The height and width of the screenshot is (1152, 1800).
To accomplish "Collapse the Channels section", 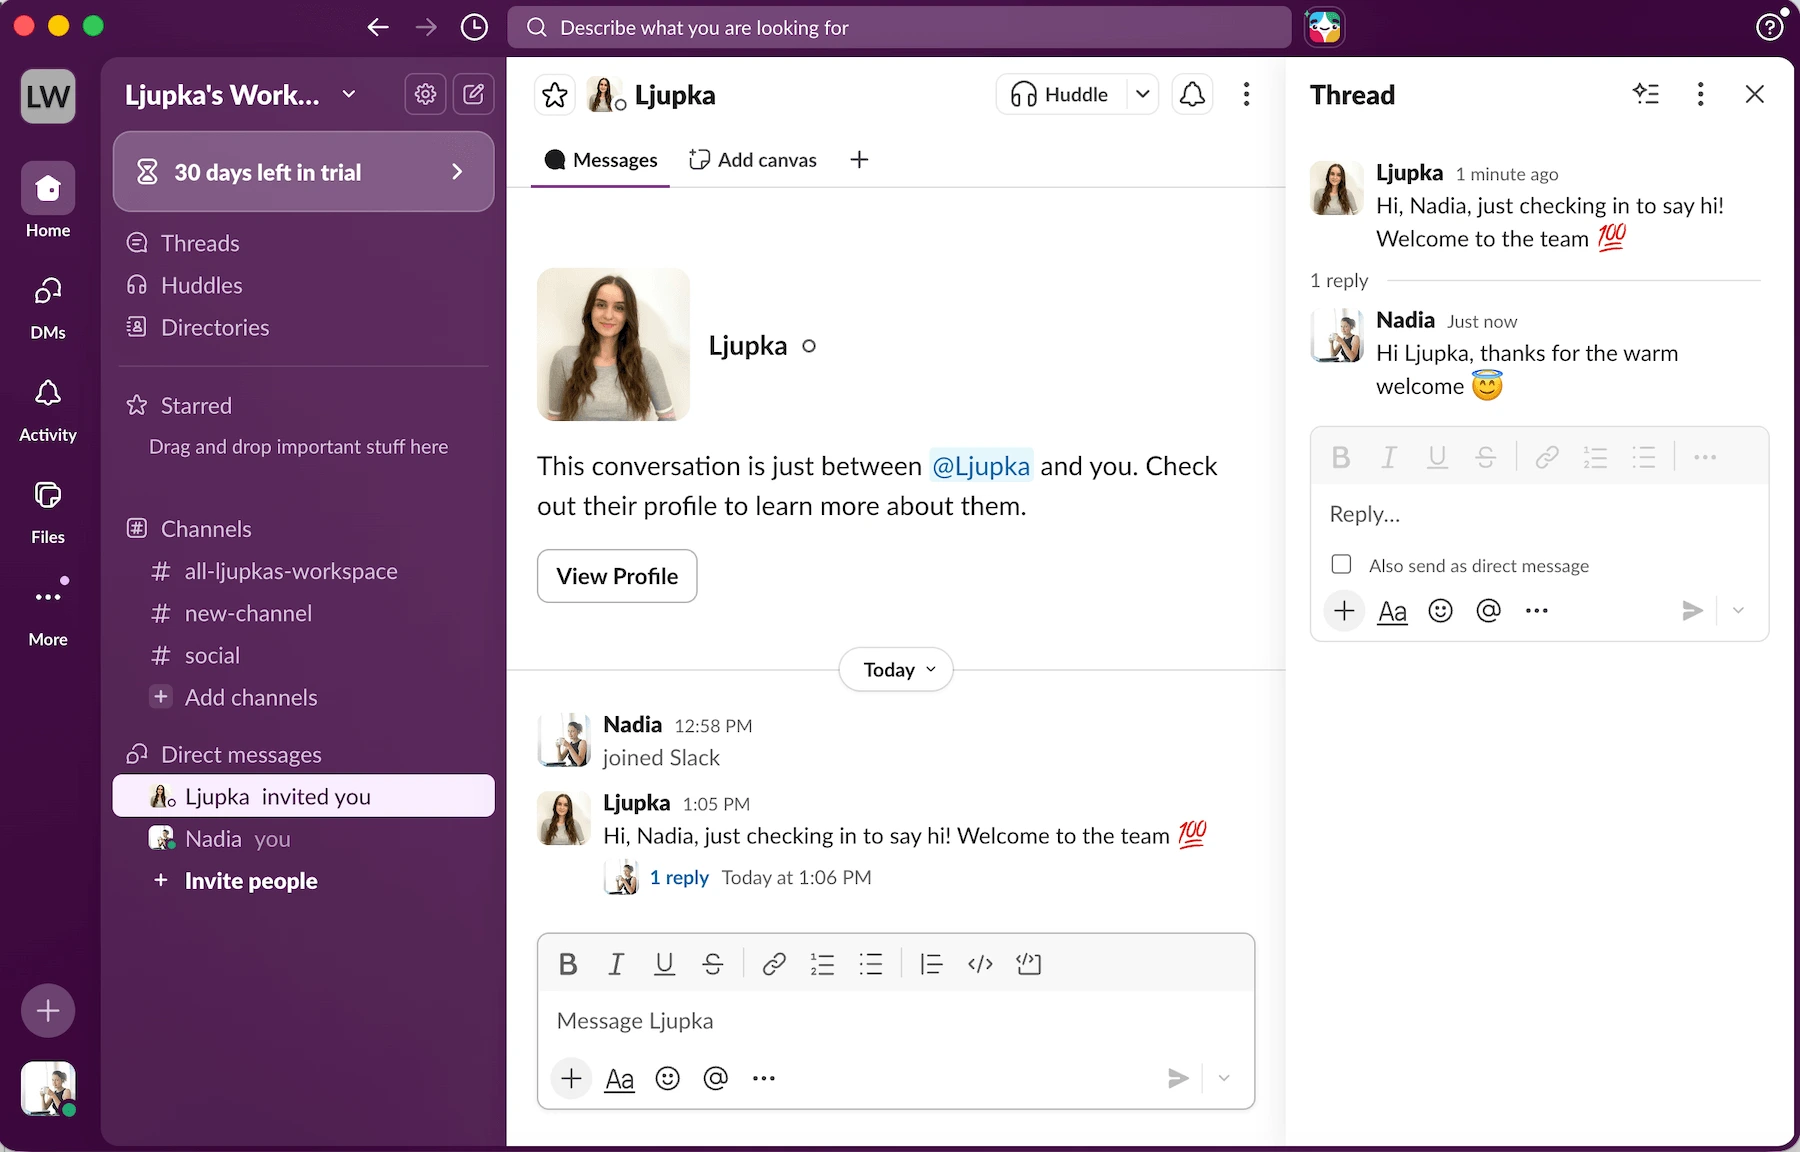I will tap(206, 528).
